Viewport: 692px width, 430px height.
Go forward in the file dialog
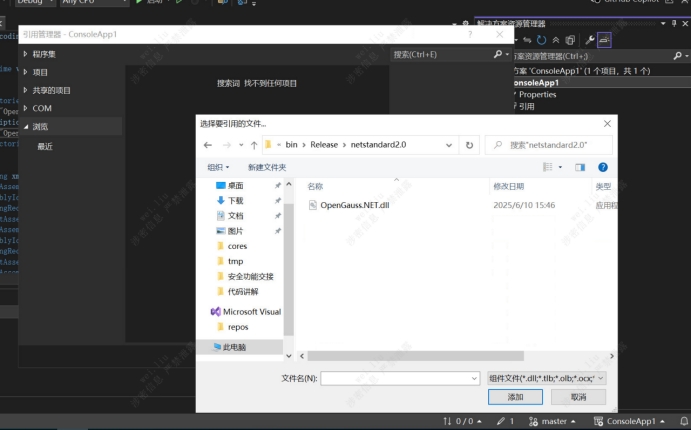coord(226,145)
